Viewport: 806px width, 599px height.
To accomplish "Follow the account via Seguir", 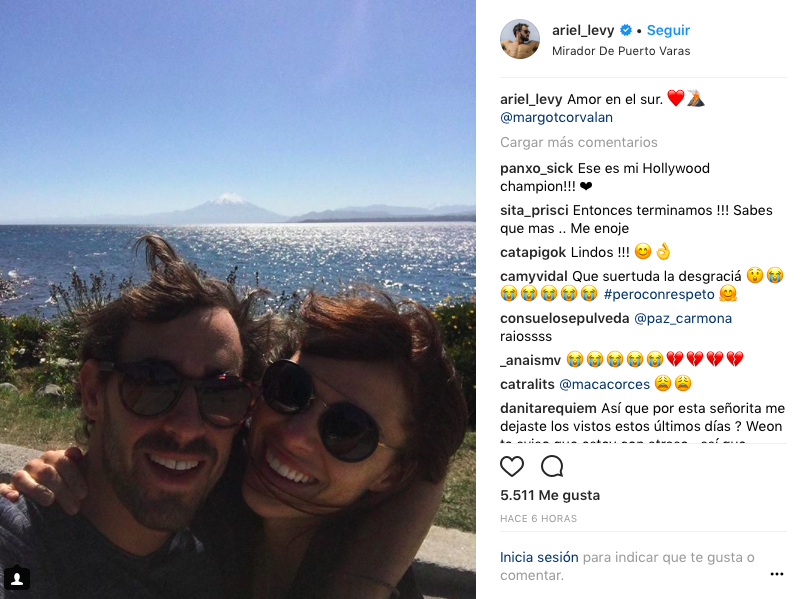I will pos(668,30).
